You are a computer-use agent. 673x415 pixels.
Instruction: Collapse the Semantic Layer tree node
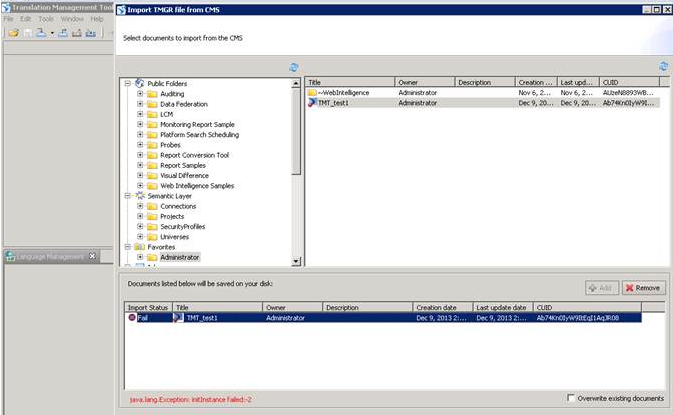pos(127,196)
